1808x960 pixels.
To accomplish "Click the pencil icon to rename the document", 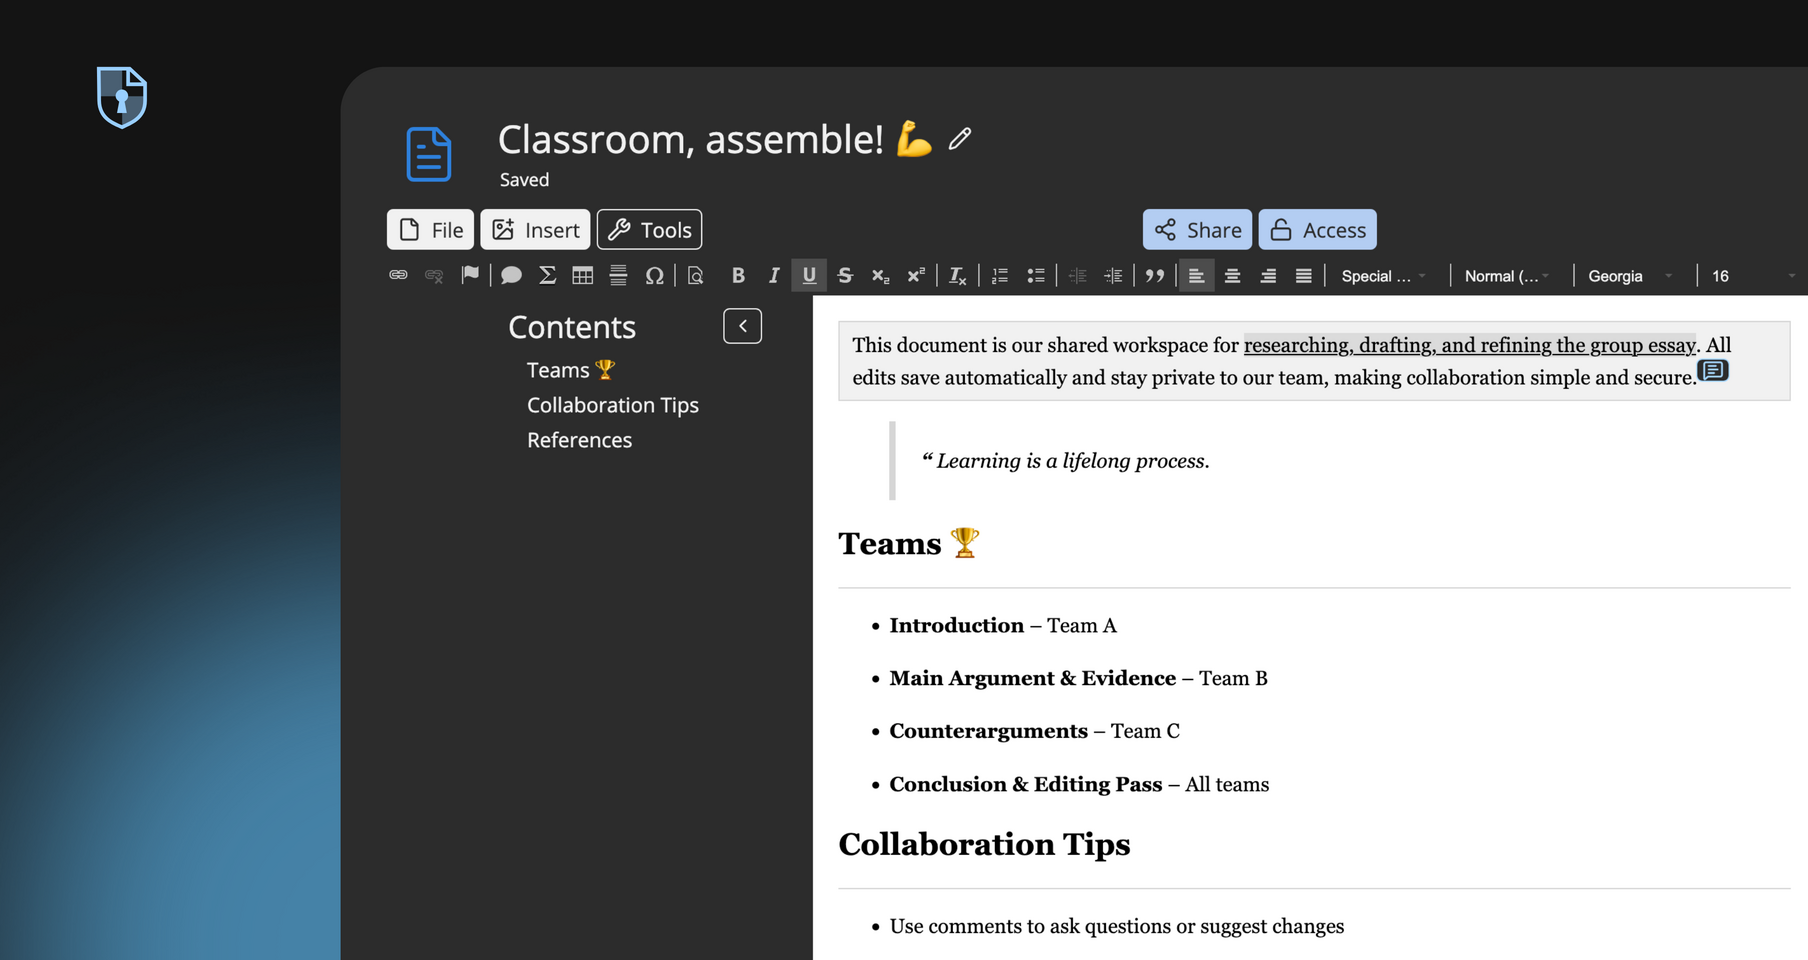I will (x=960, y=139).
